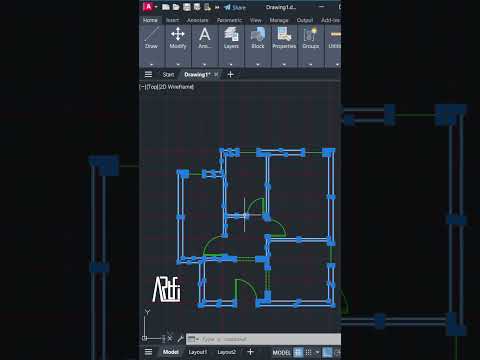Image resolution: width=480 pixels, height=360 pixels.
Task: Open command line customize wrench icon
Action: tap(180, 339)
